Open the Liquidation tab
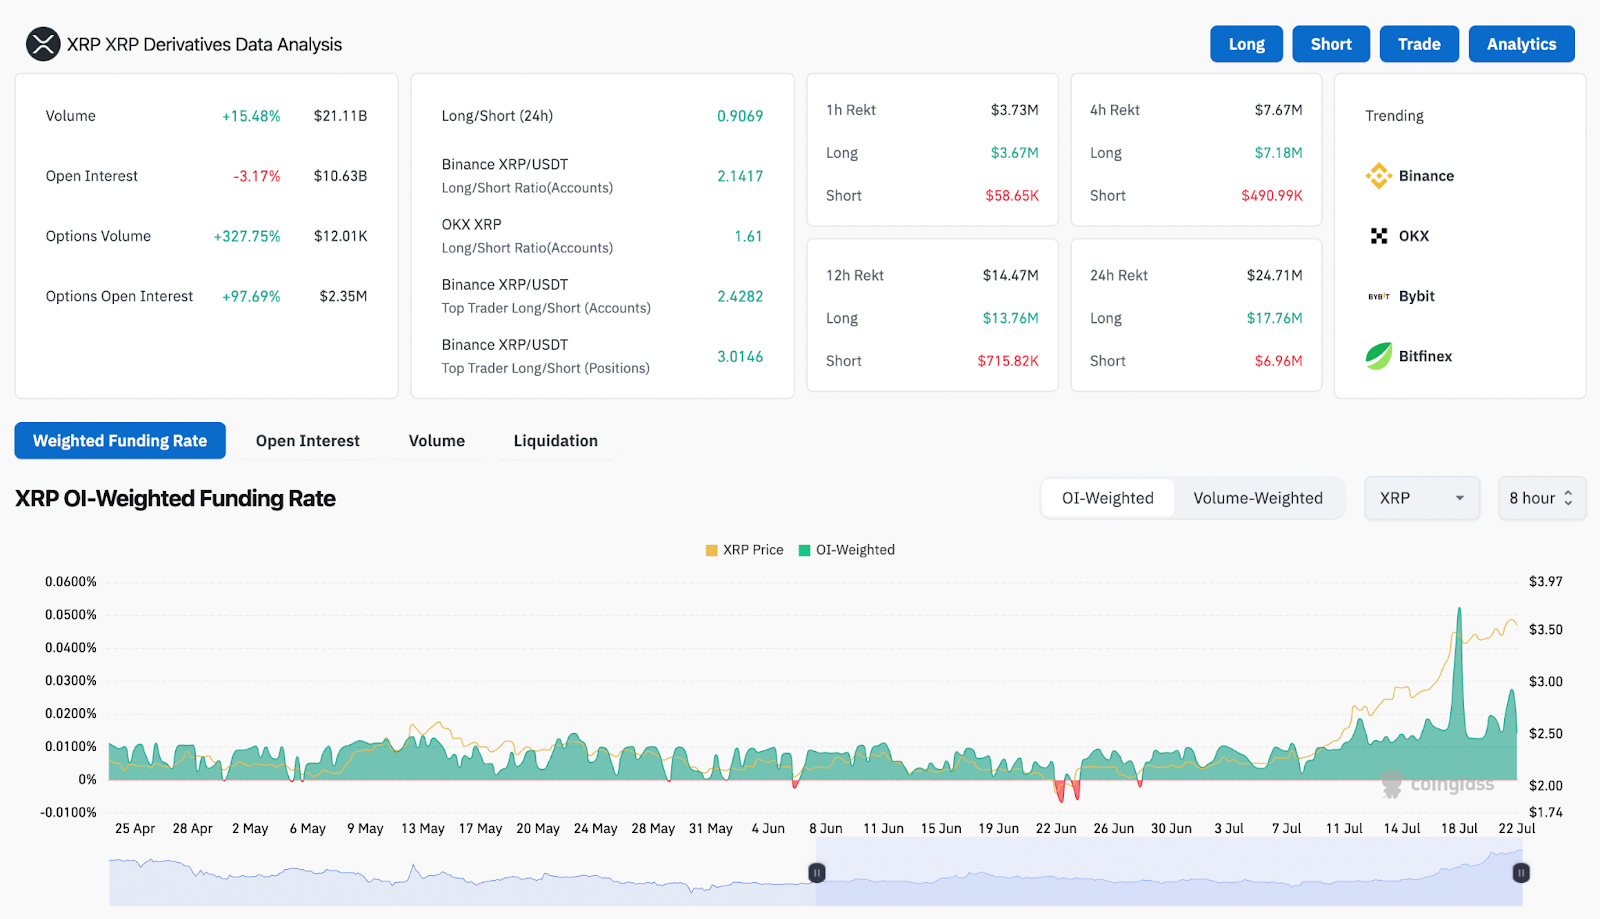The width and height of the screenshot is (1600, 919). tap(556, 441)
